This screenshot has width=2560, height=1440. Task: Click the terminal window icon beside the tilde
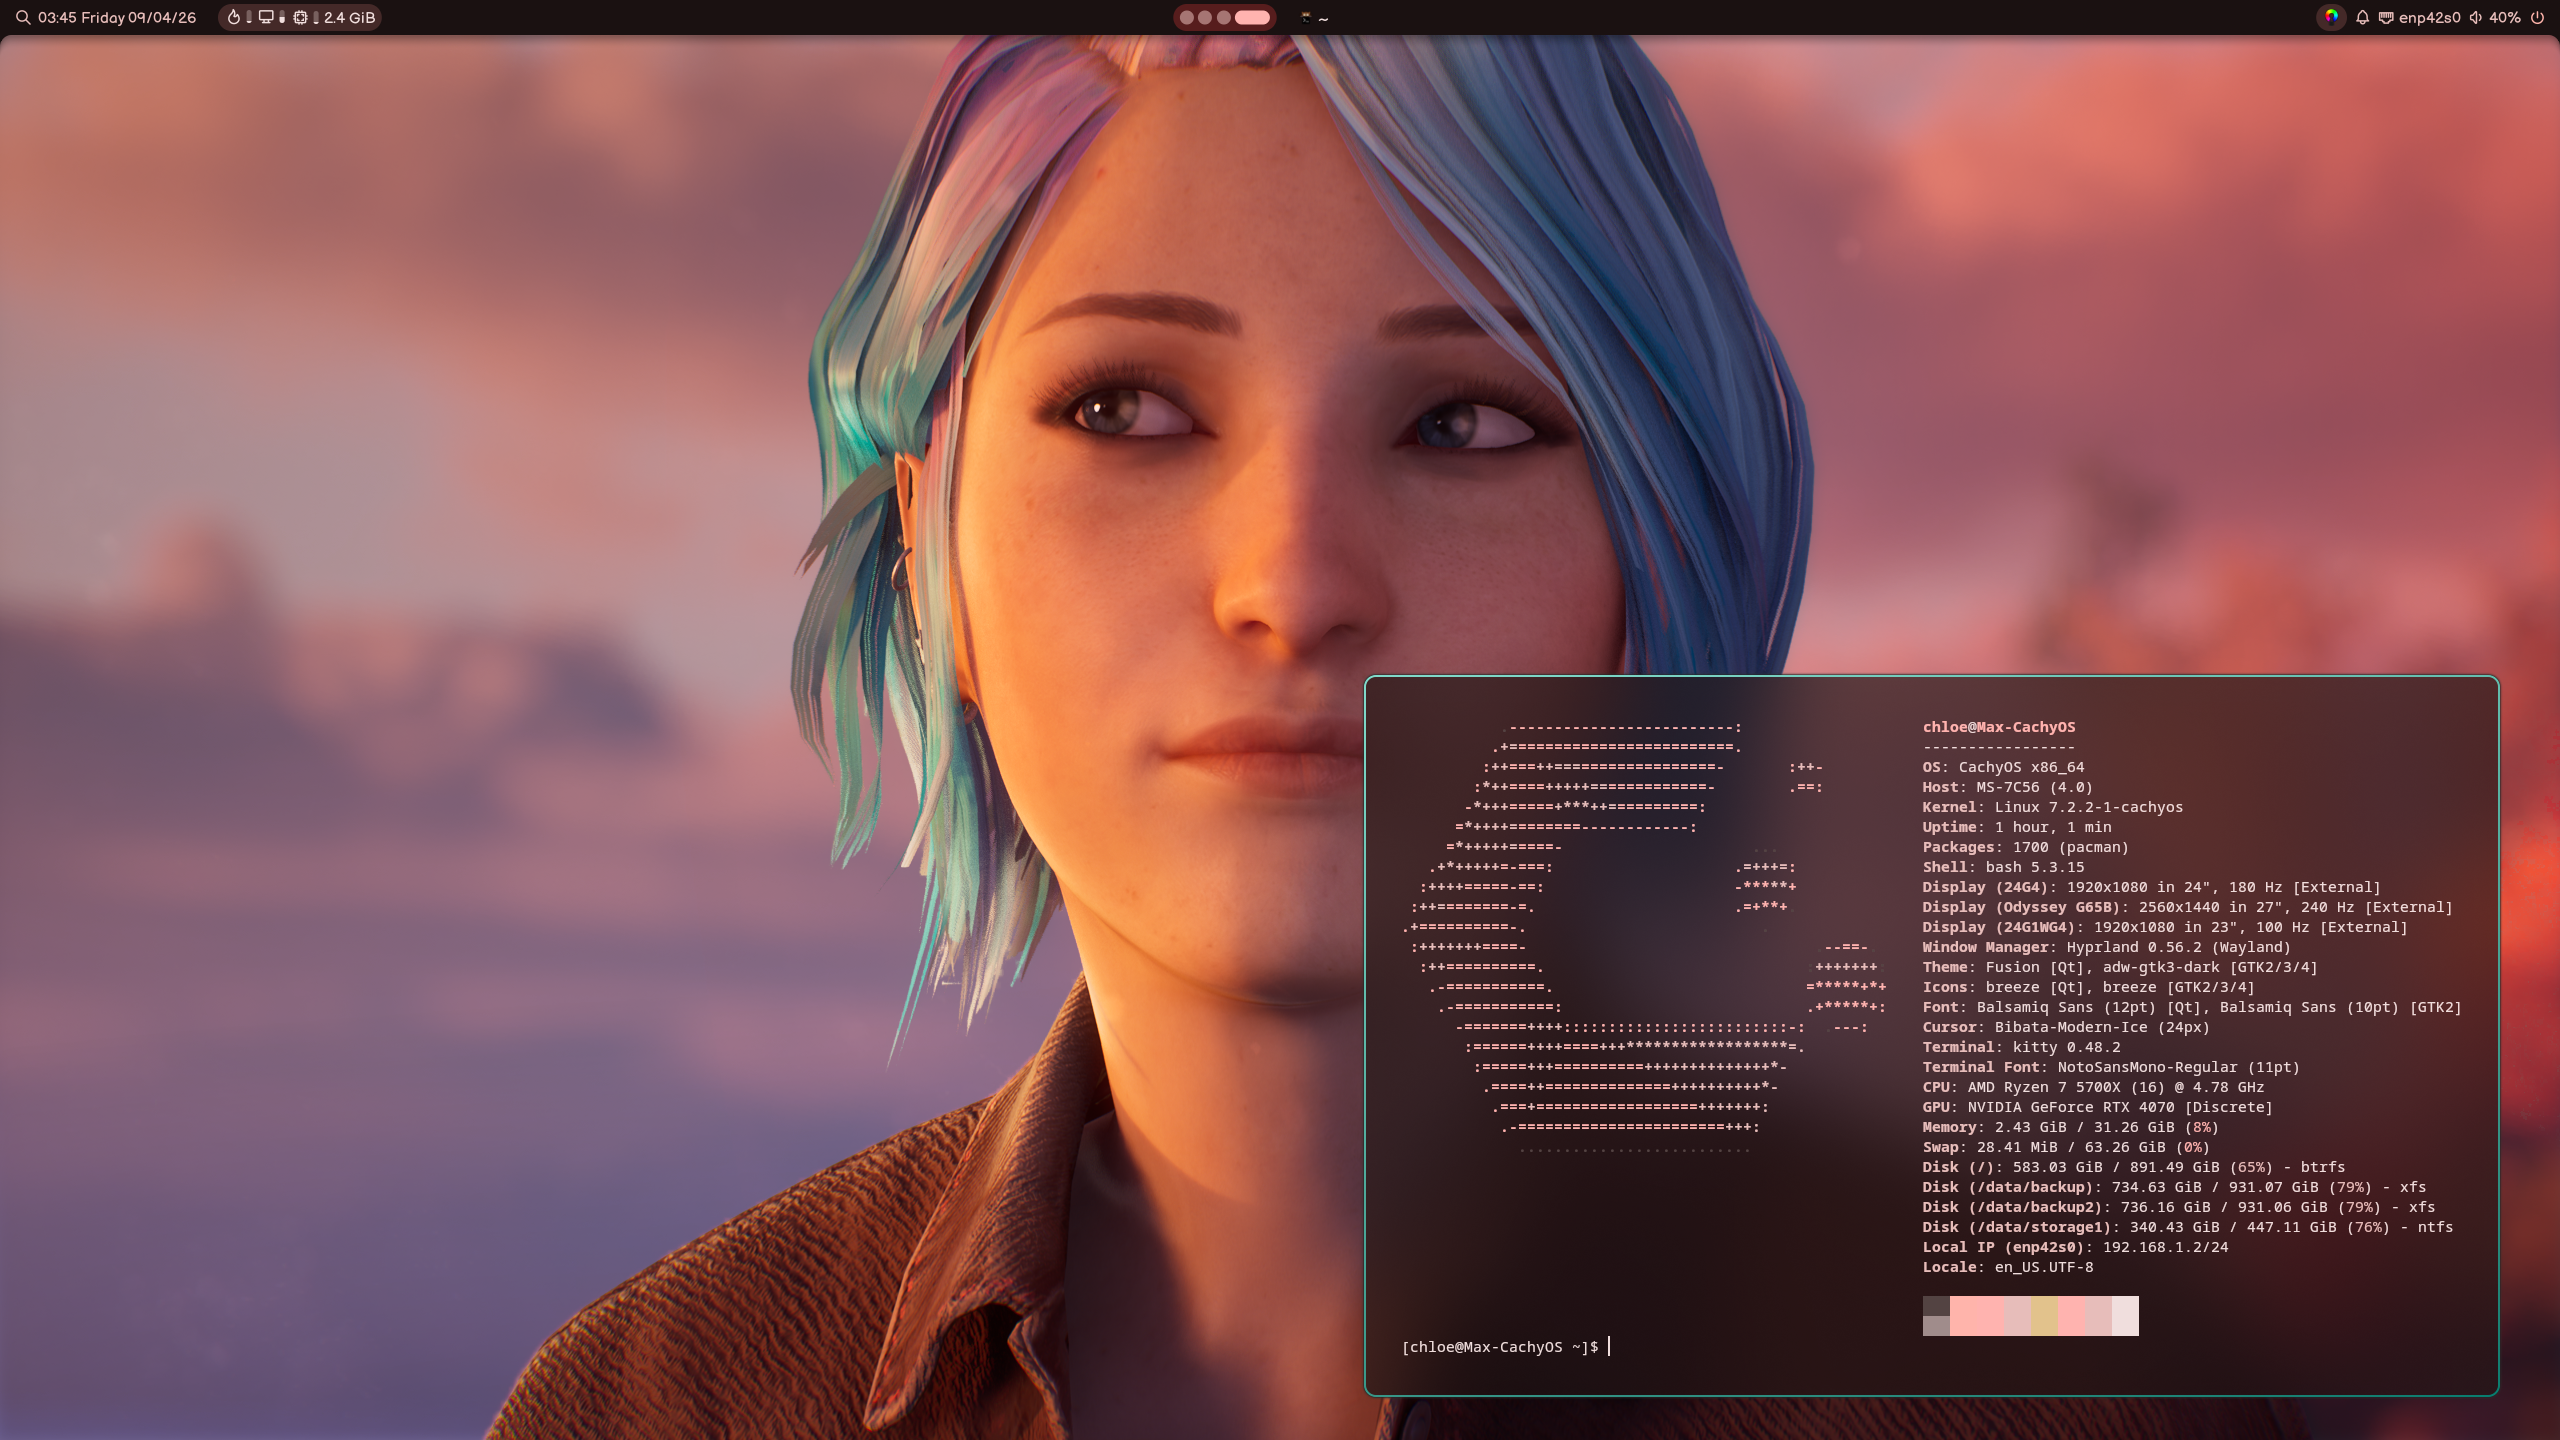[1305, 17]
